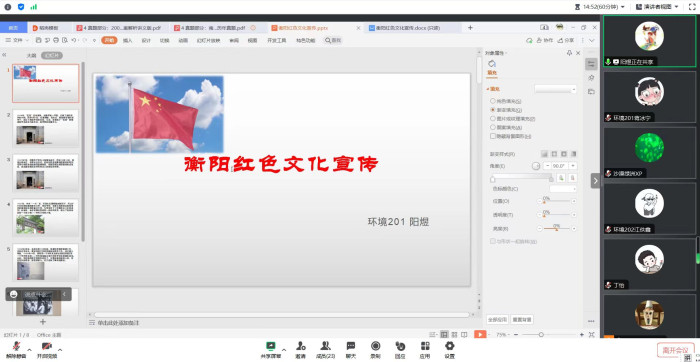Click the pin icon of the properties pane
This screenshot has width=700, height=362.
coord(569,53)
